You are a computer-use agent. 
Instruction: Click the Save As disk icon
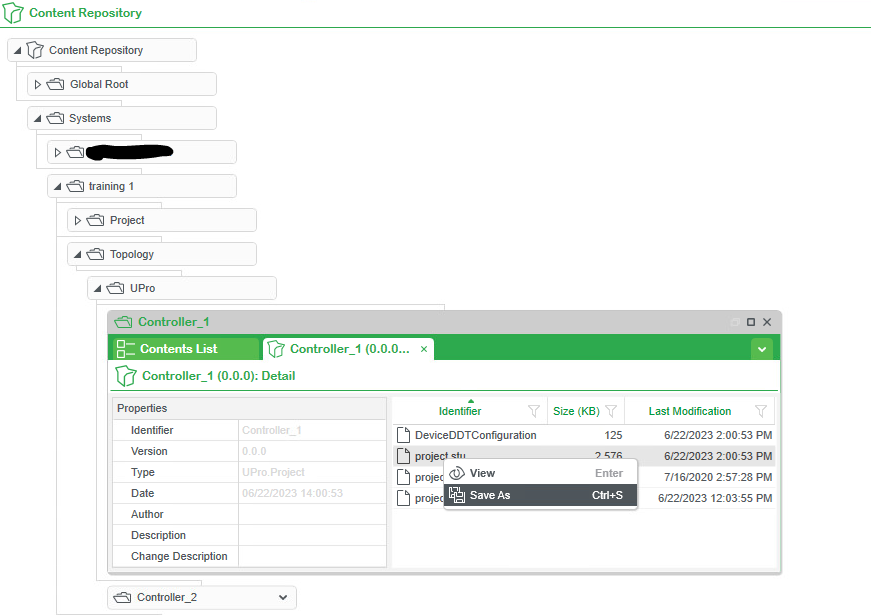click(457, 495)
